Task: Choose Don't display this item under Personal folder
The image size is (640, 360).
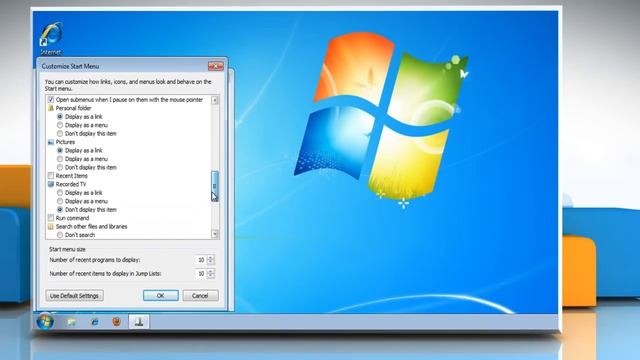Action: click(60, 133)
